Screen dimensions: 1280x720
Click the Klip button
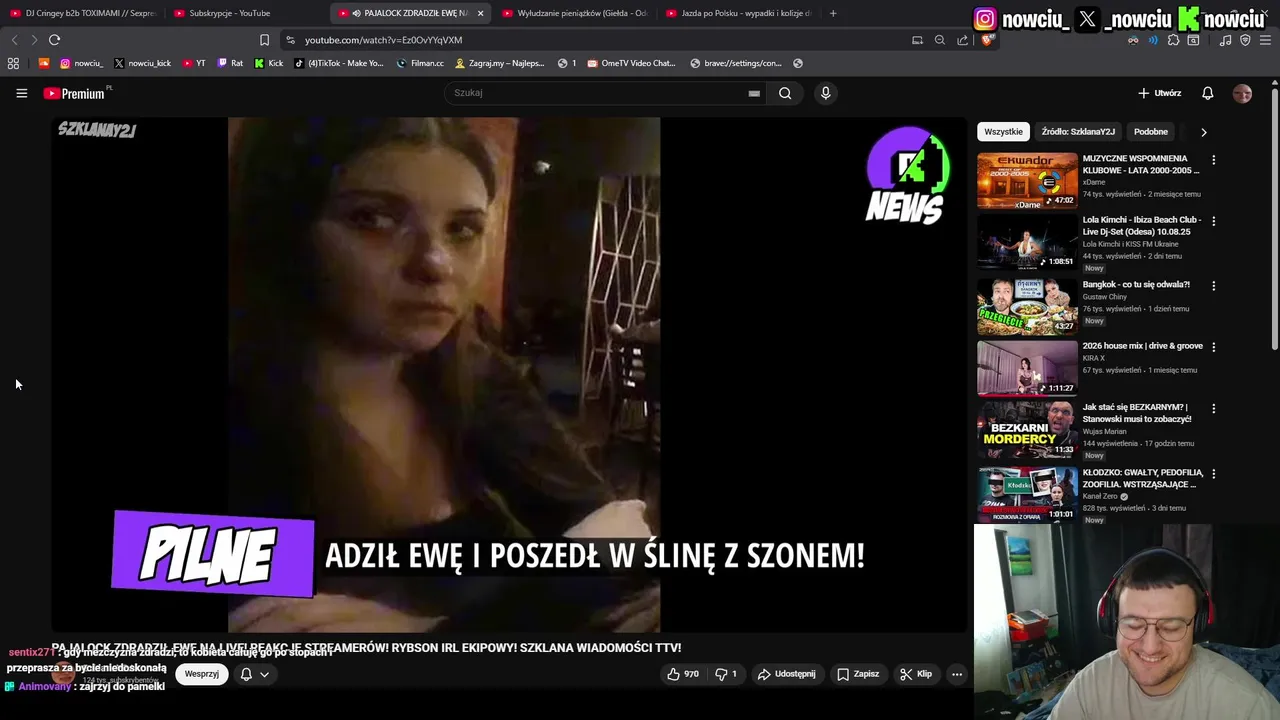coord(916,674)
